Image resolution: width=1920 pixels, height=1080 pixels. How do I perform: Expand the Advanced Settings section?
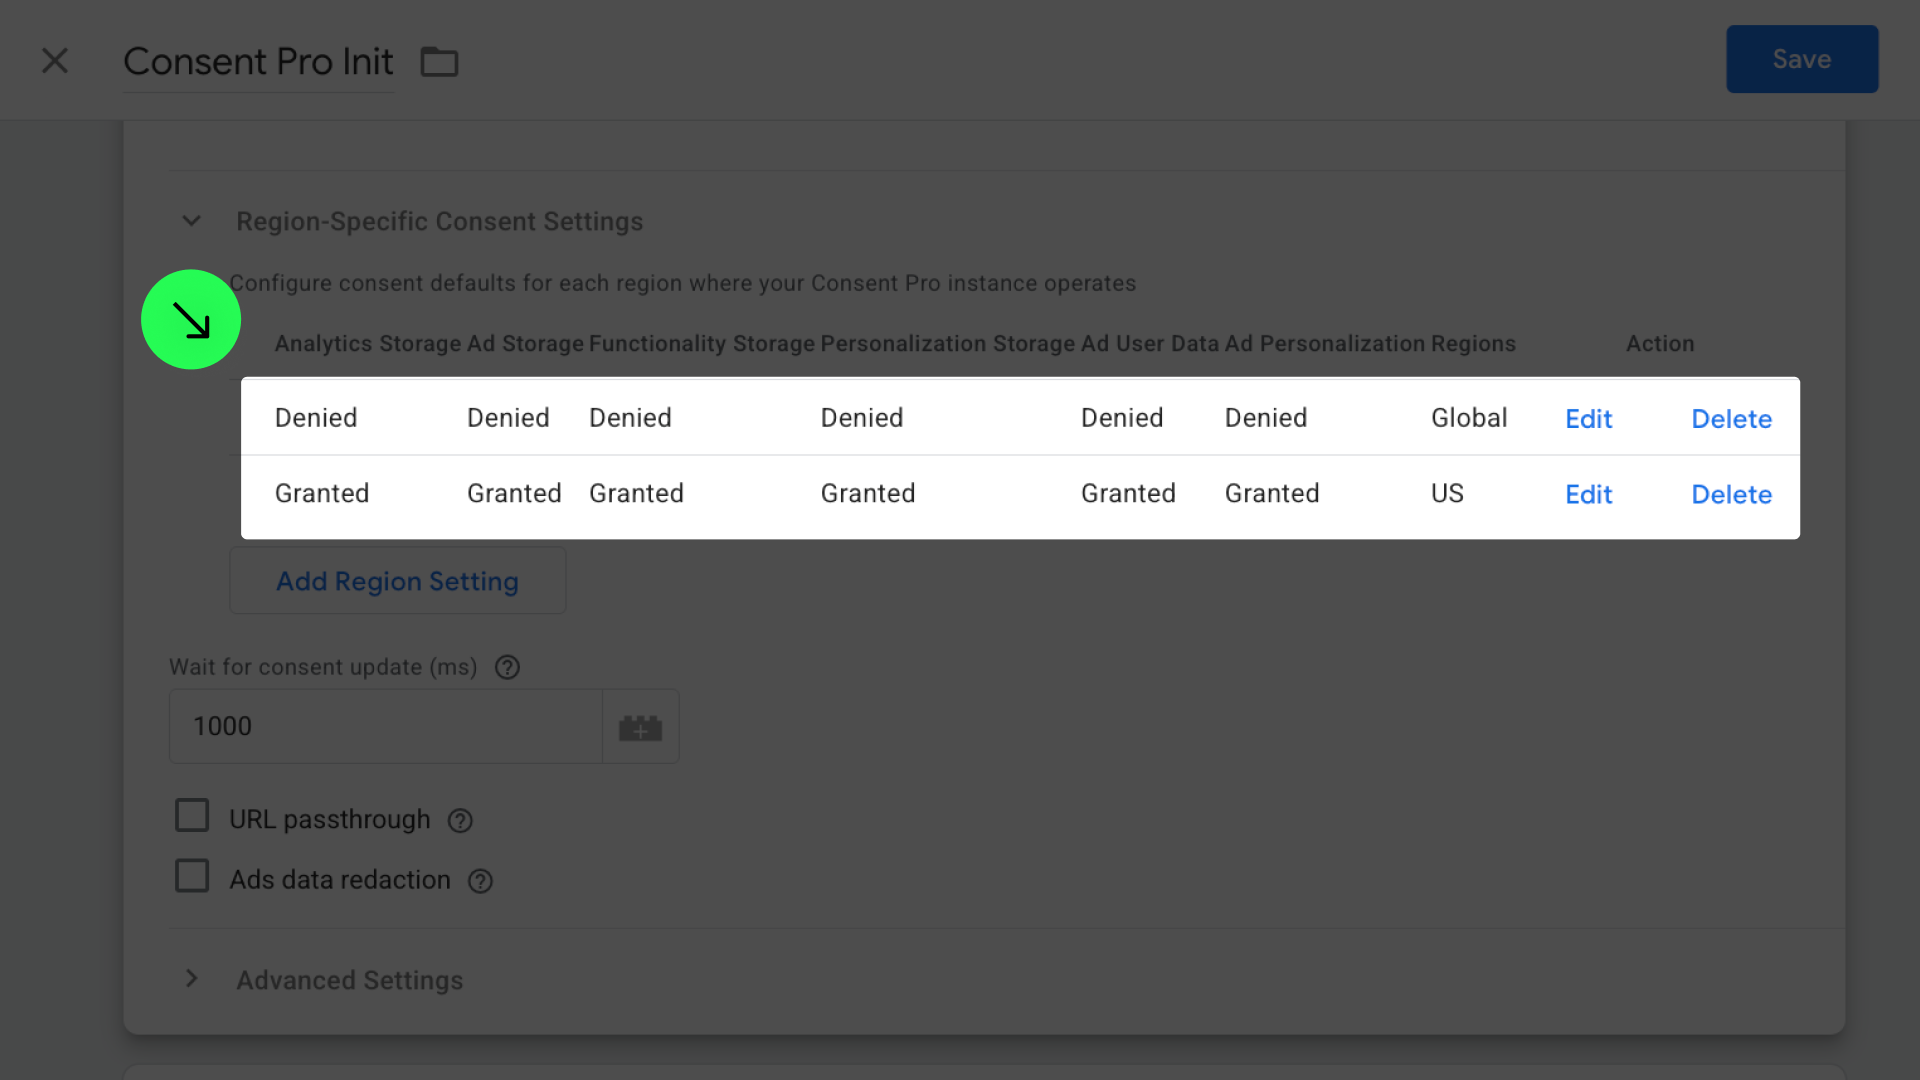191,979
